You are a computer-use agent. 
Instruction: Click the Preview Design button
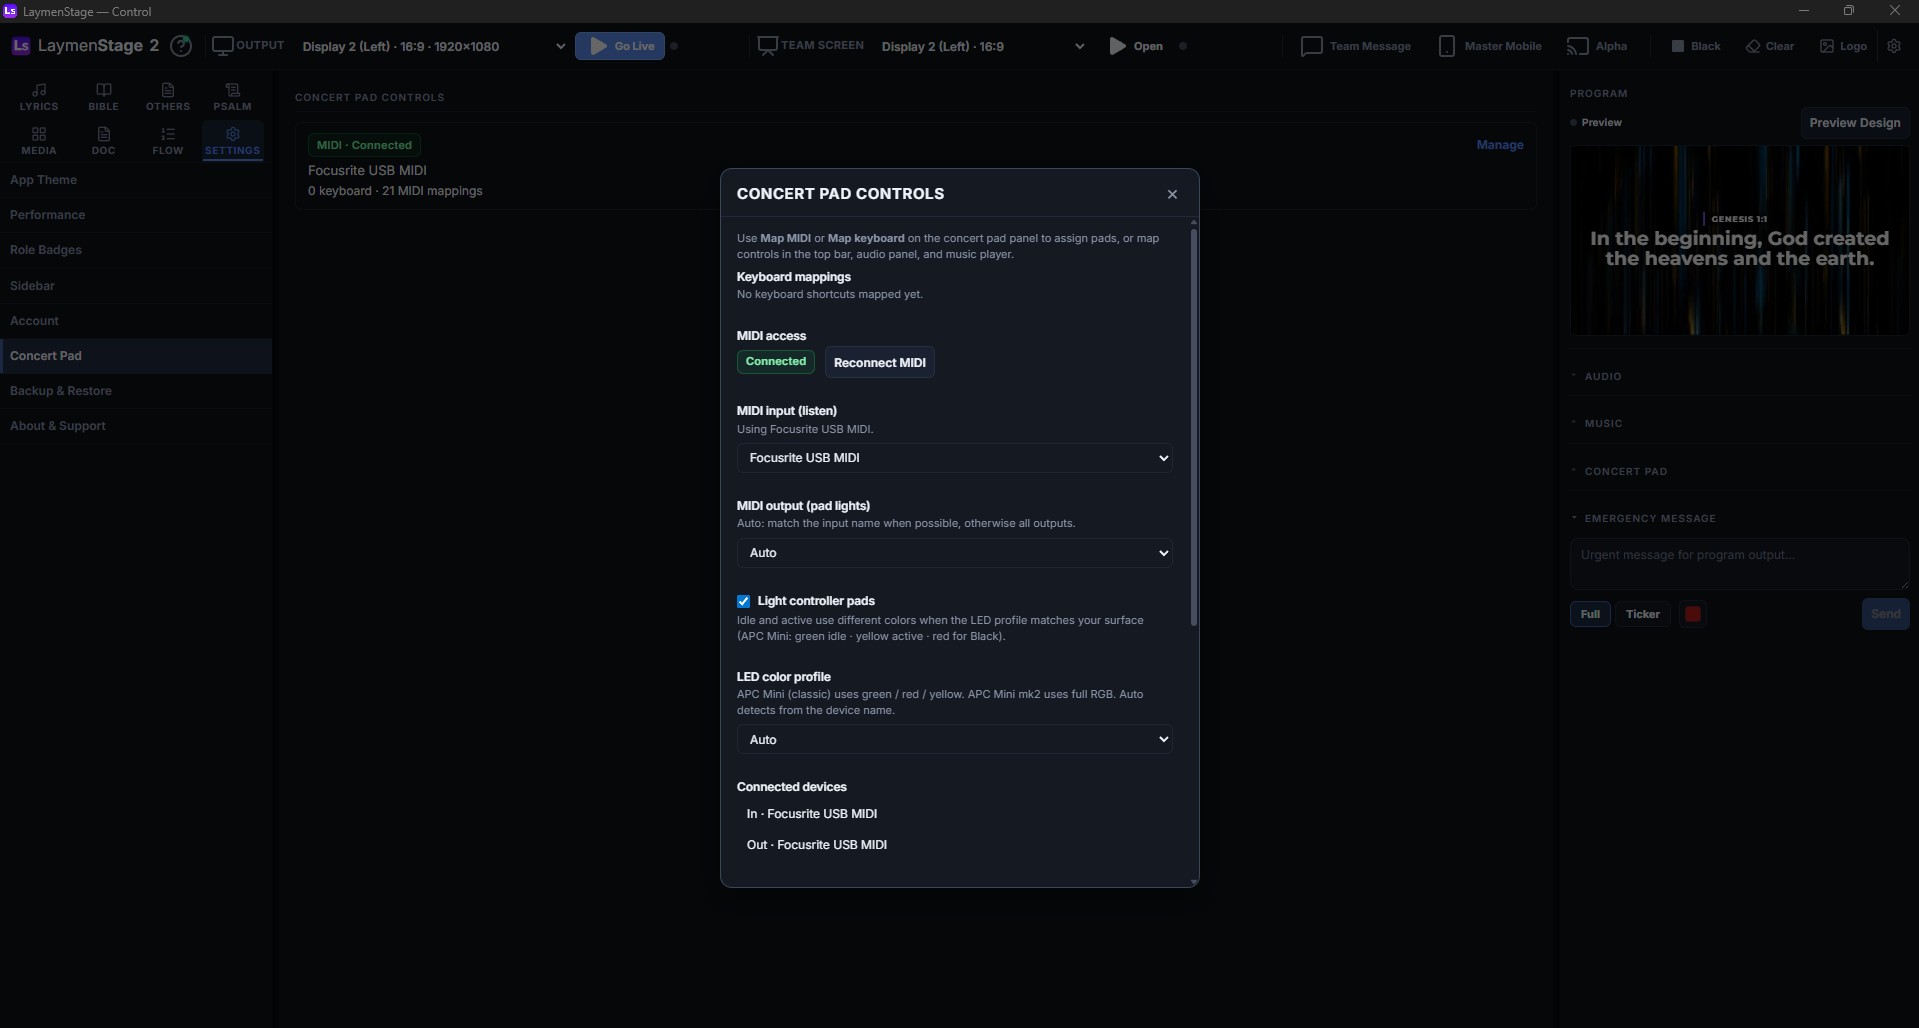click(1854, 123)
